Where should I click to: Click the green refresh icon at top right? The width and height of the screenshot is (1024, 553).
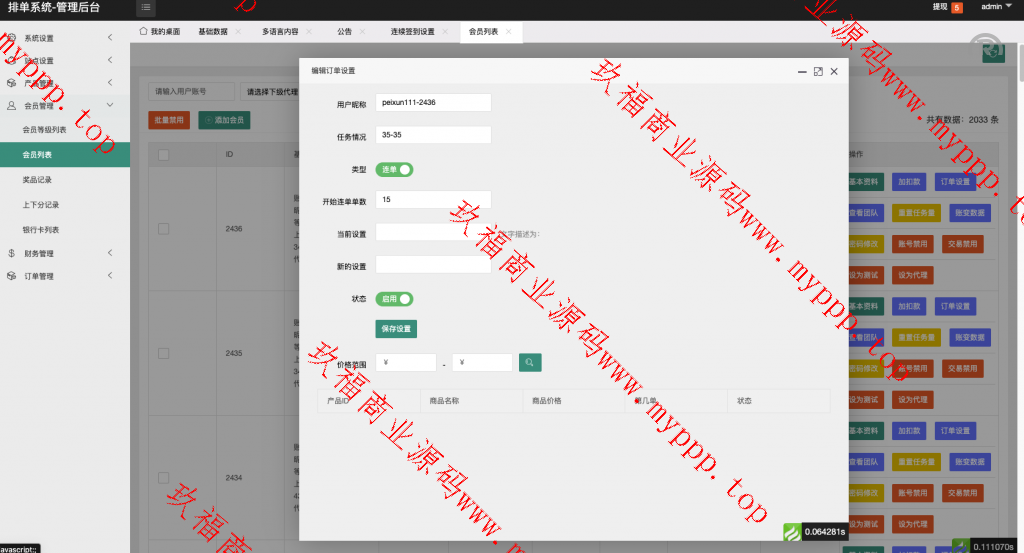993,53
